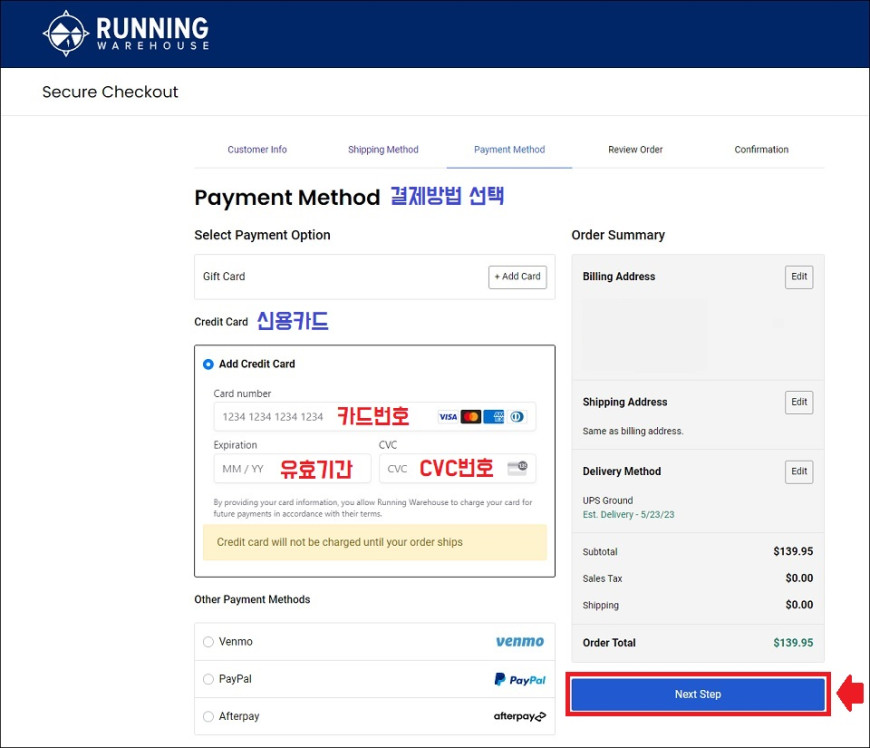Click the Sales Tax $0.00 value

[x=799, y=578]
